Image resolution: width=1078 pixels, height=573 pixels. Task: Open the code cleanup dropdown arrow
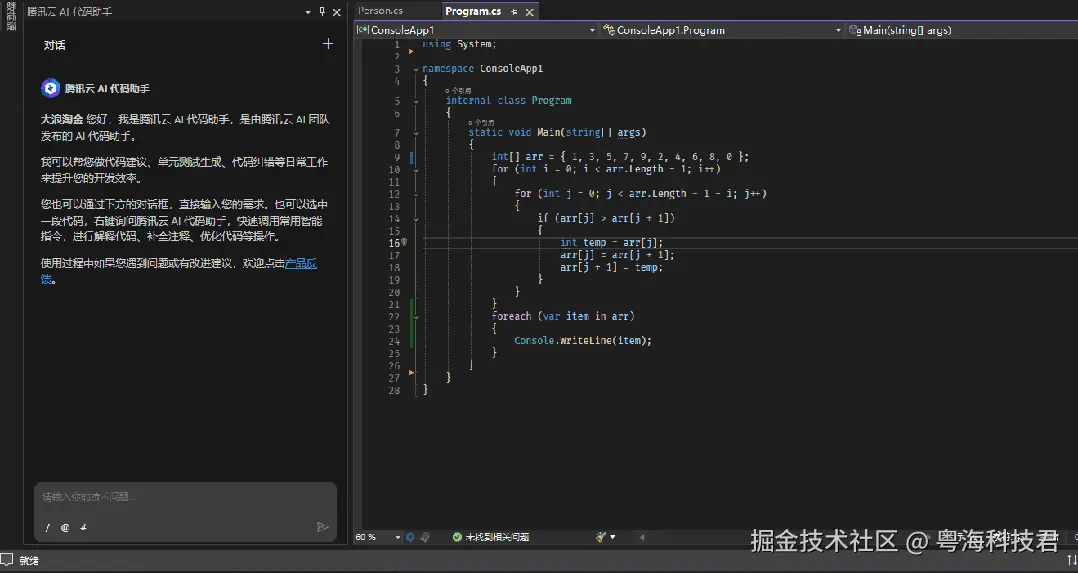coord(613,537)
